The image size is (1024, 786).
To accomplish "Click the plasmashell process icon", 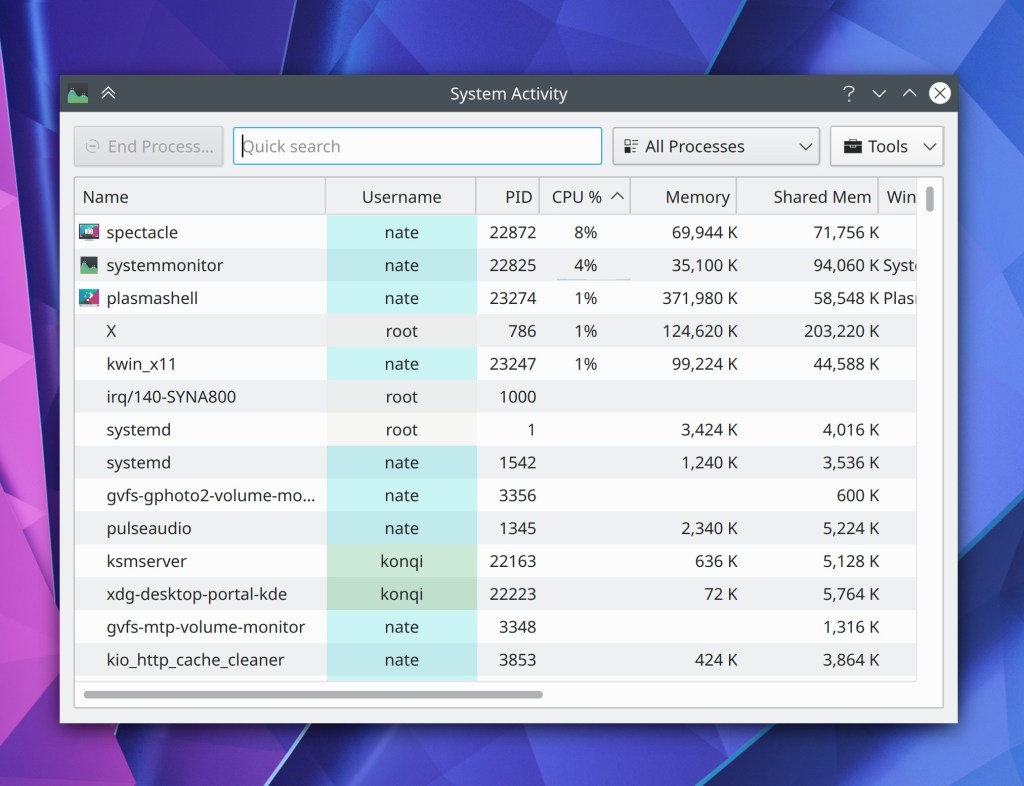I will (89, 298).
